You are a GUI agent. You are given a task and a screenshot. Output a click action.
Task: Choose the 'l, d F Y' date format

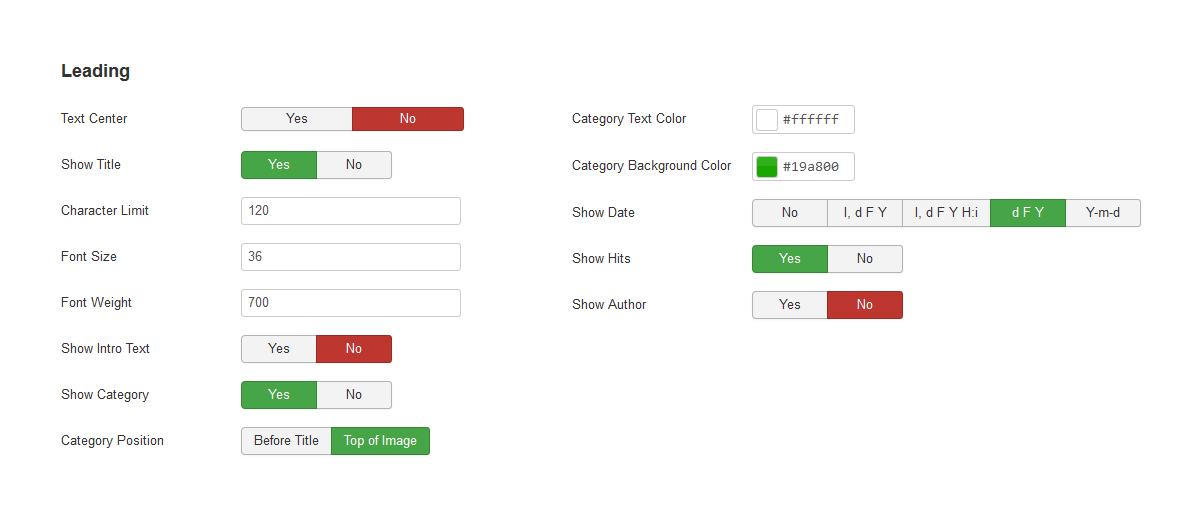(x=865, y=213)
